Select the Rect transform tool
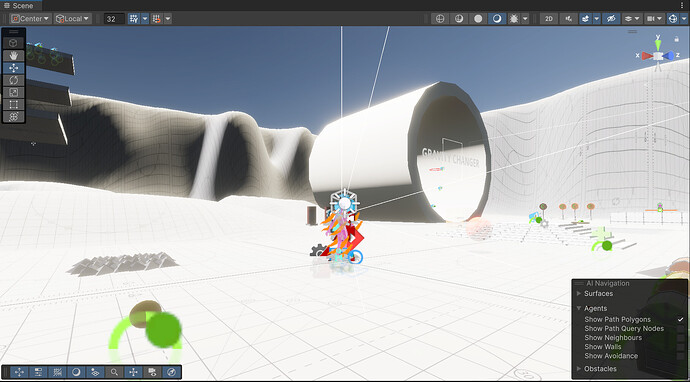Screen dimensions: 690x382 click(x=14, y=105)
